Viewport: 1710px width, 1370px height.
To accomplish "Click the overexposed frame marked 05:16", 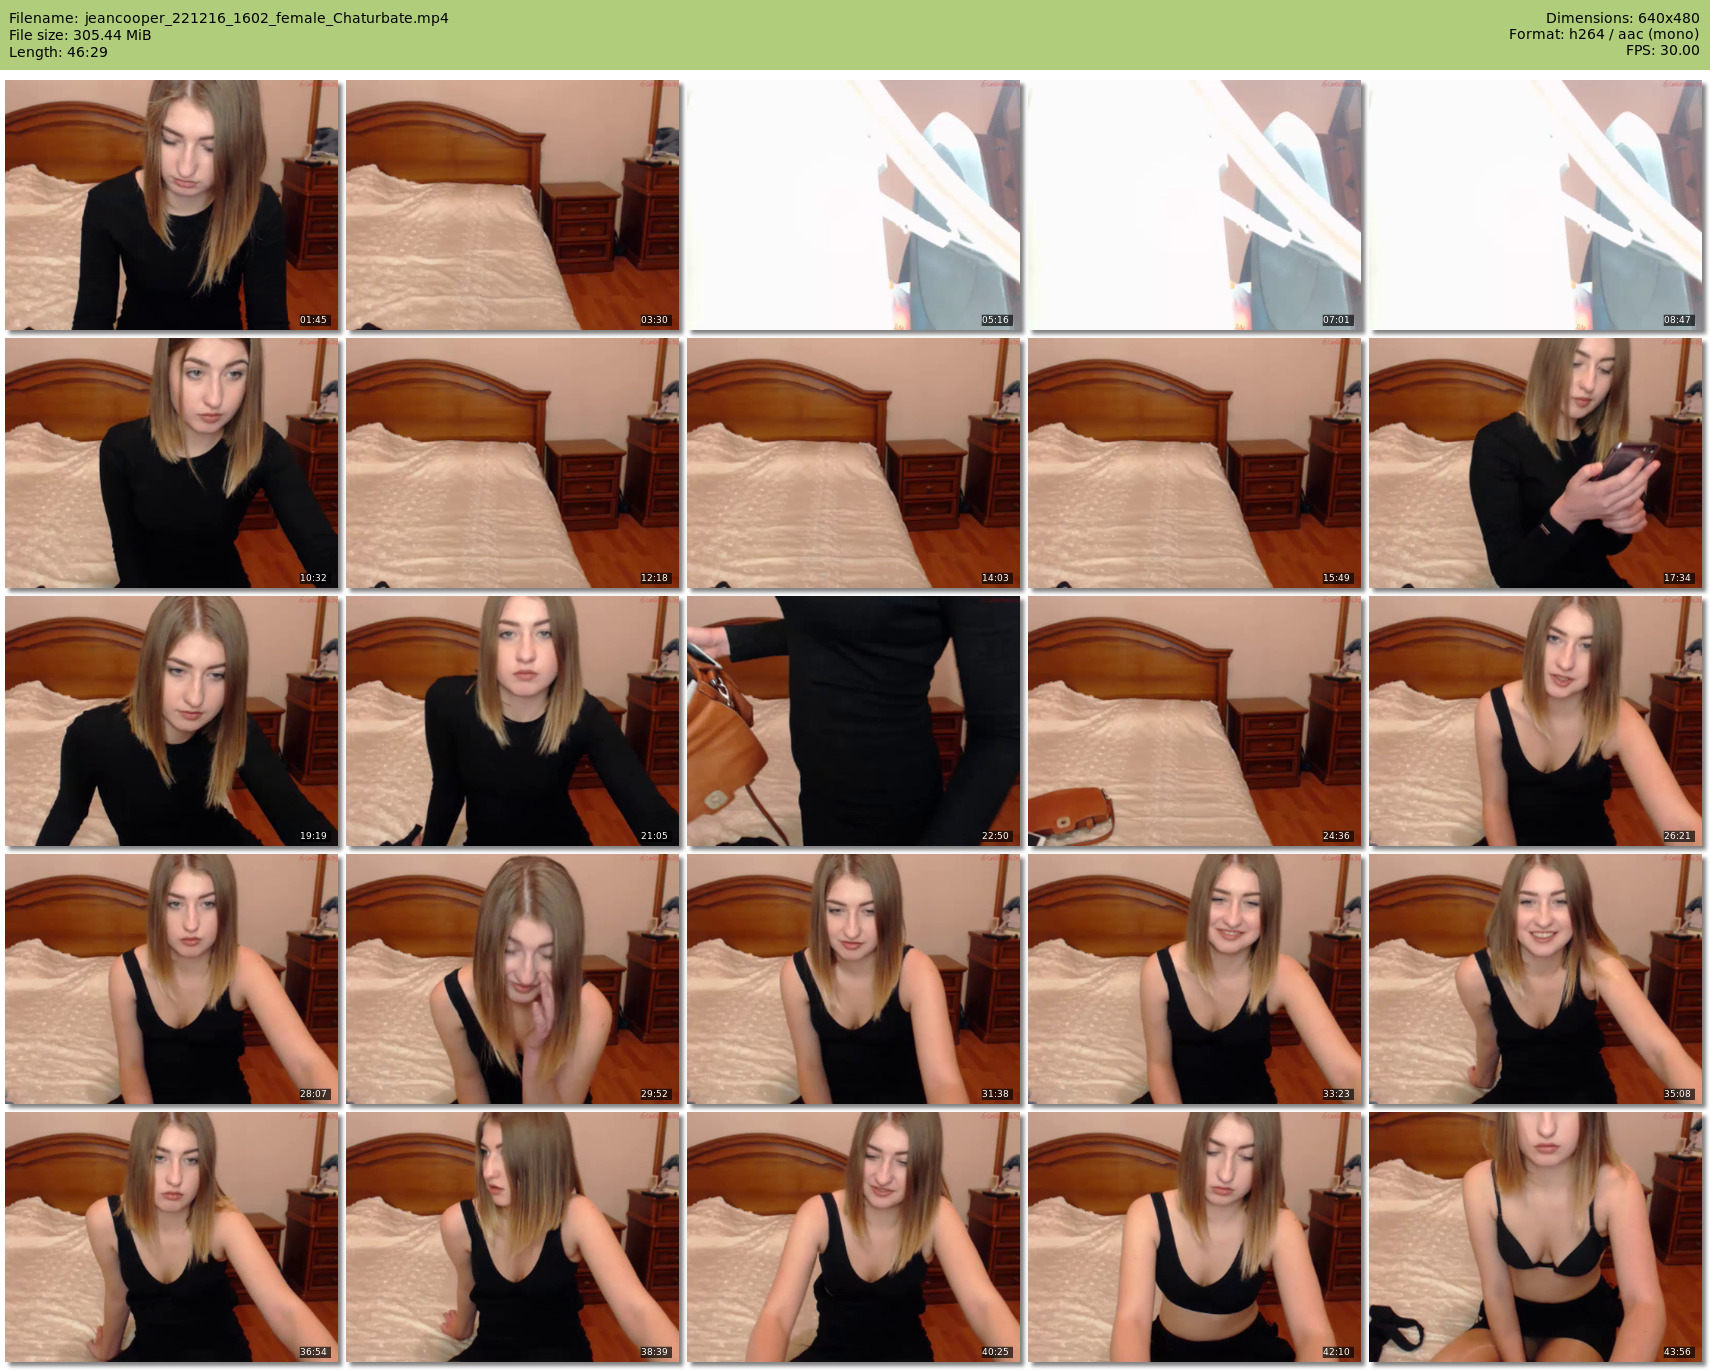I will click(854, 205).
